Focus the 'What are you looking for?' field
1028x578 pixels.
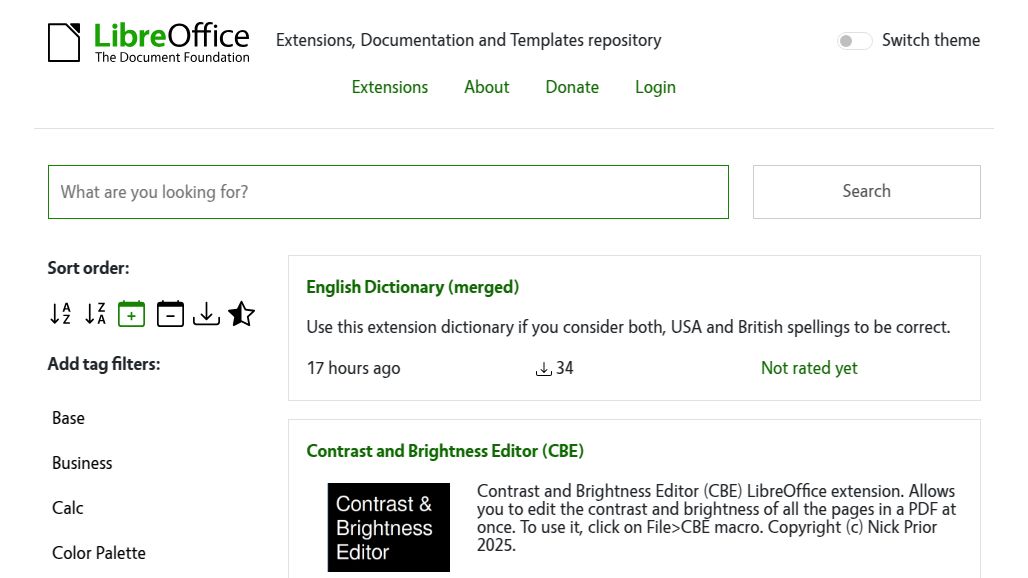tap(388, 192)
